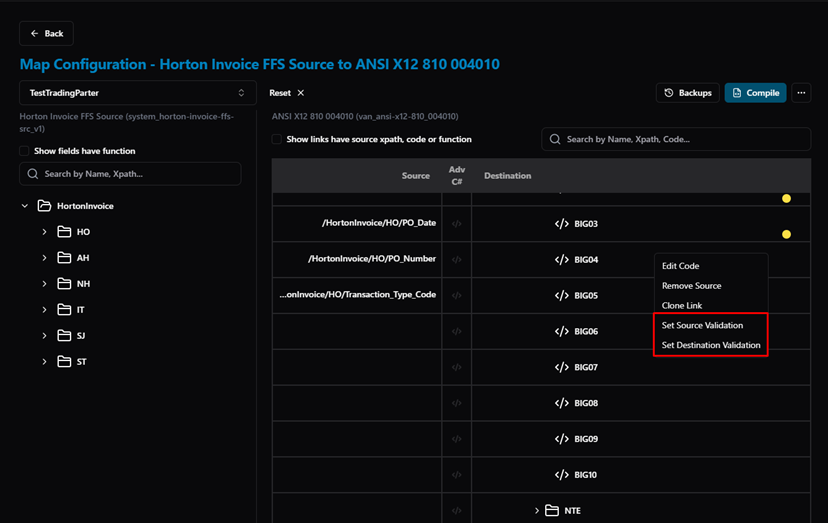Image resolution: width=828 pixels, height=523 pixels.
Task: Choose Set Destination Validation menu item
Action: click(x=711, y=345)
